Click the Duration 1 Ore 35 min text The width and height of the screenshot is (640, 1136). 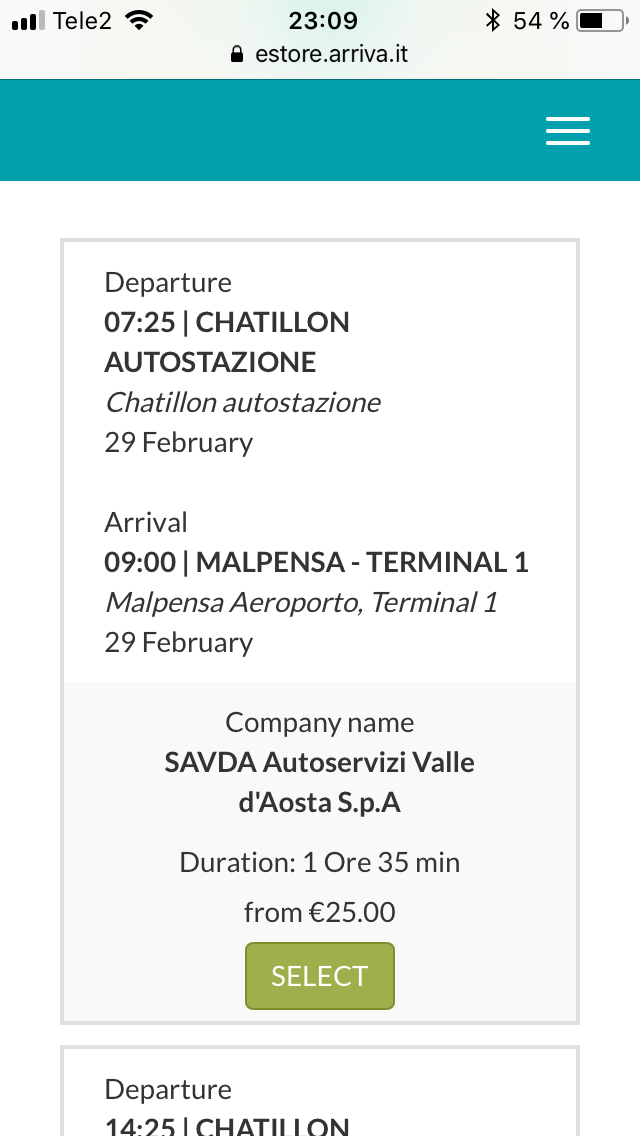(x=320, y=862)
